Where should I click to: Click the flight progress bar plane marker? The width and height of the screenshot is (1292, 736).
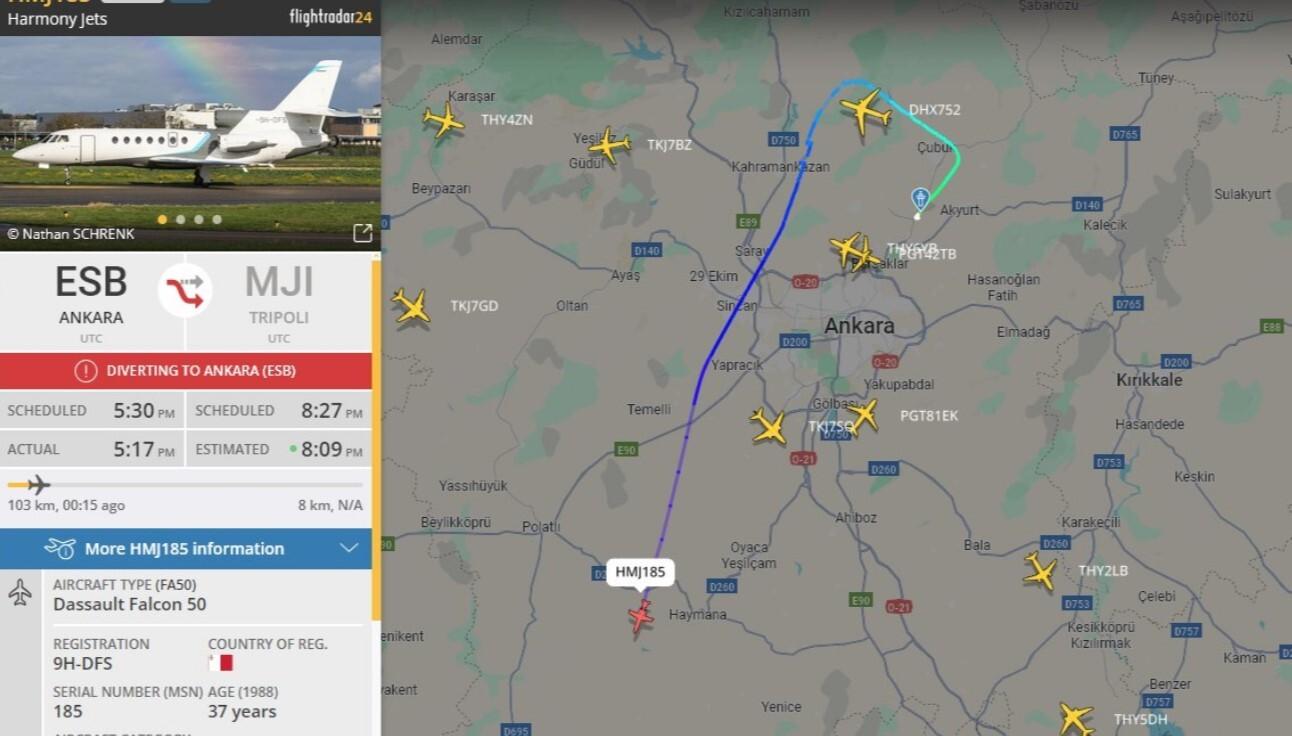38,485
